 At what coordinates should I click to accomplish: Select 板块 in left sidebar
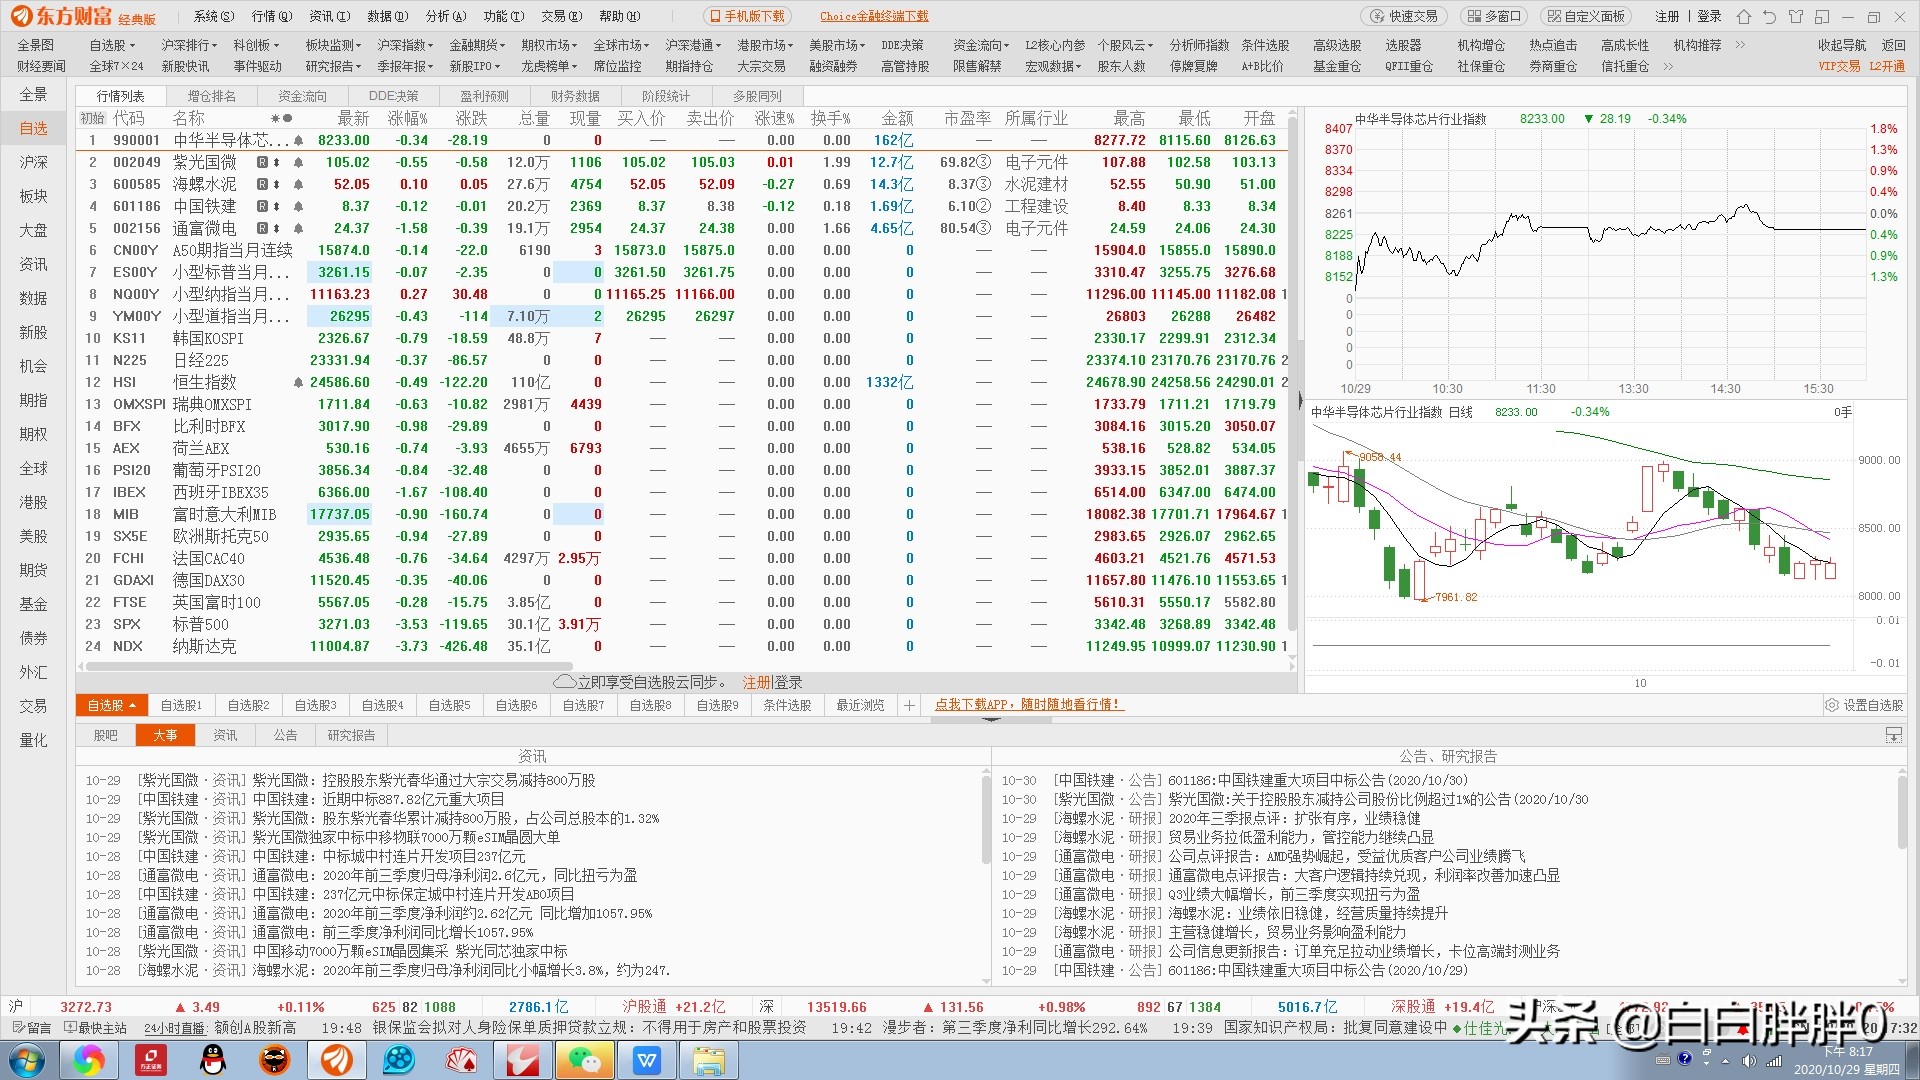point(34,196)
